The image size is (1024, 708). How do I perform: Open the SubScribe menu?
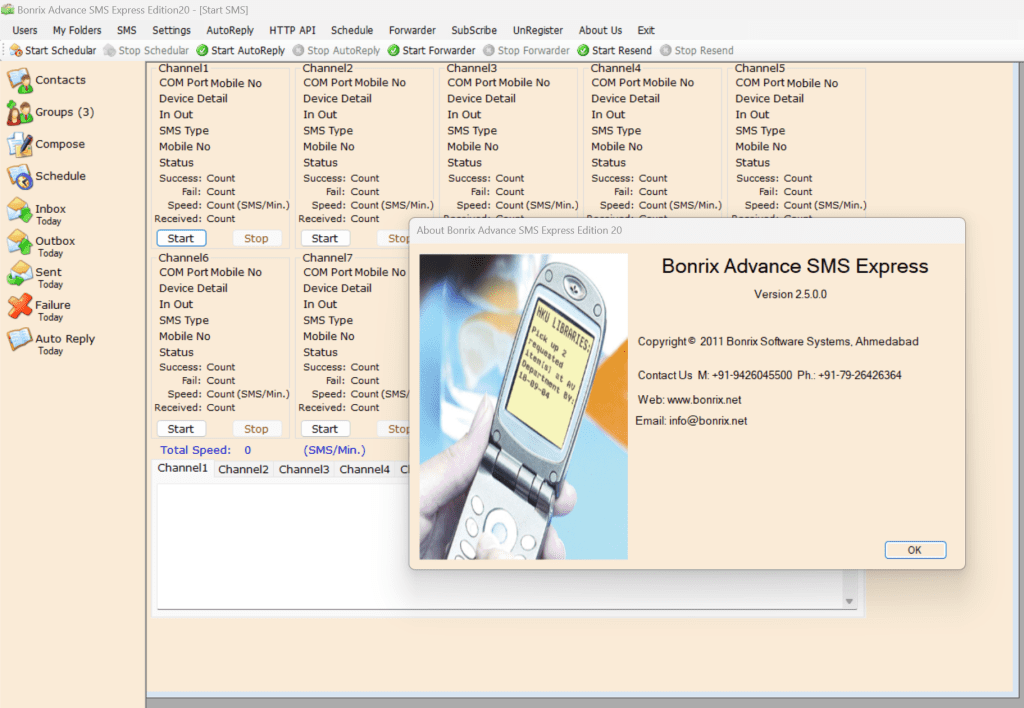pos(474,30)
